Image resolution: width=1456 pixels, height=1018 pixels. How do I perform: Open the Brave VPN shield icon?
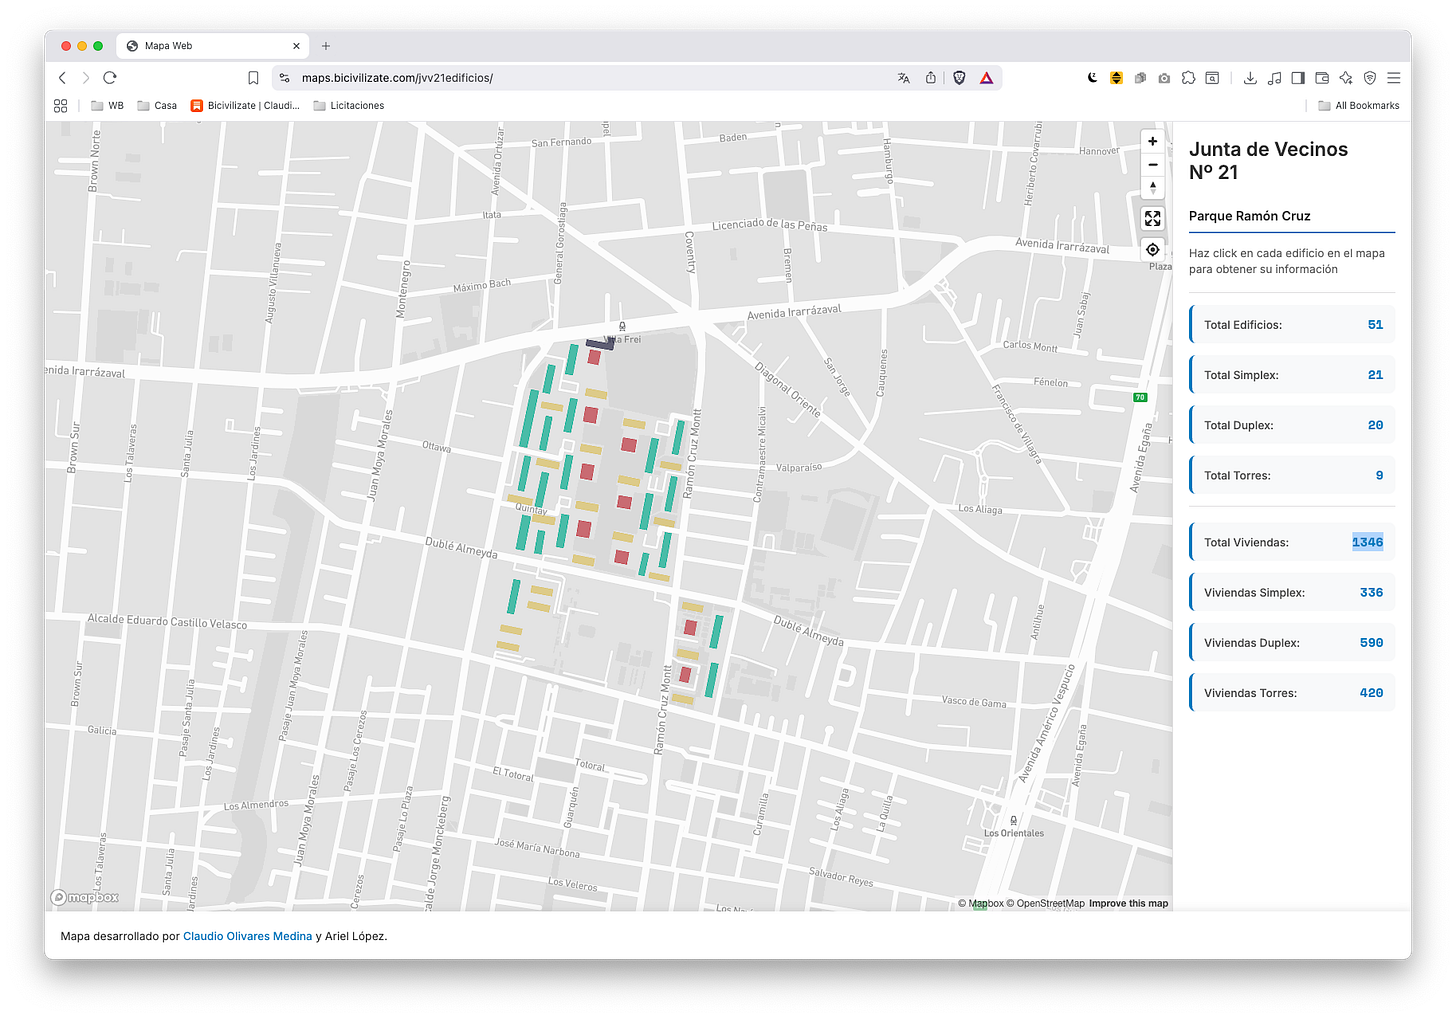pyautogui.click(x=1370, y=78)
